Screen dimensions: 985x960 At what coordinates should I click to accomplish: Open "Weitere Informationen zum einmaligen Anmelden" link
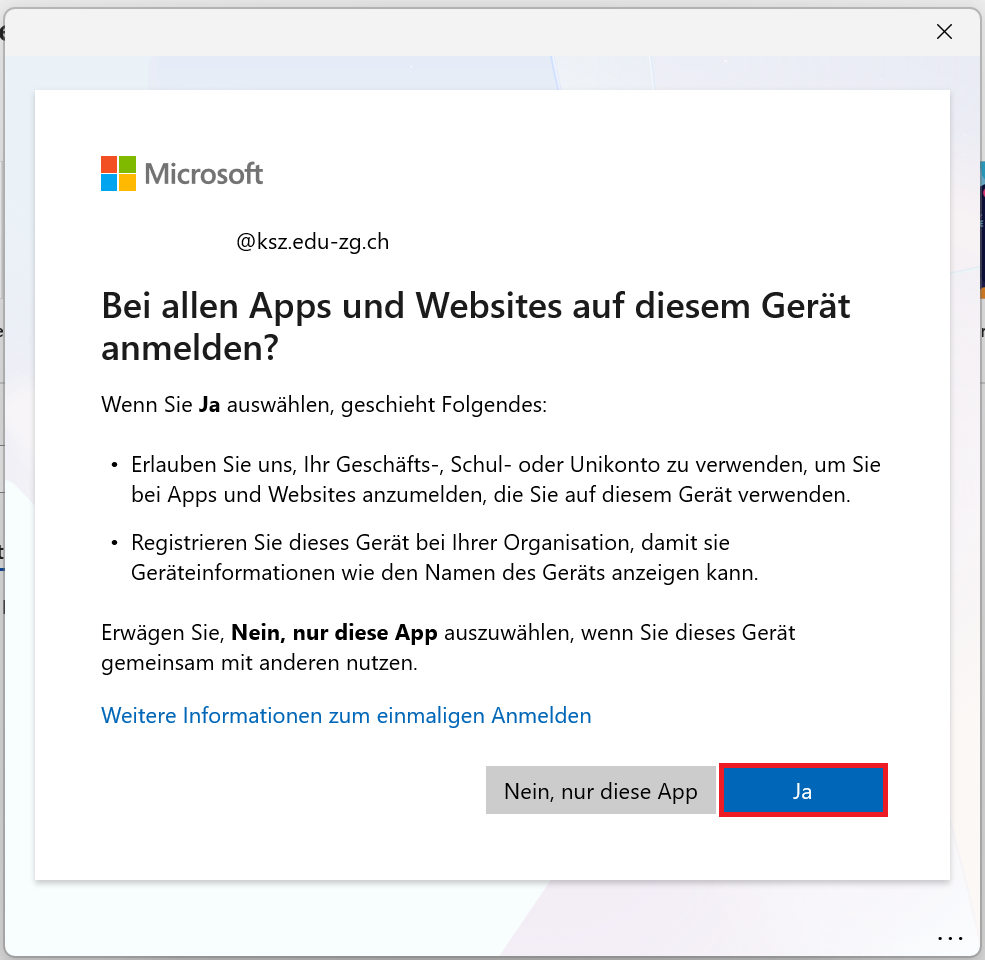click(346, 715)
